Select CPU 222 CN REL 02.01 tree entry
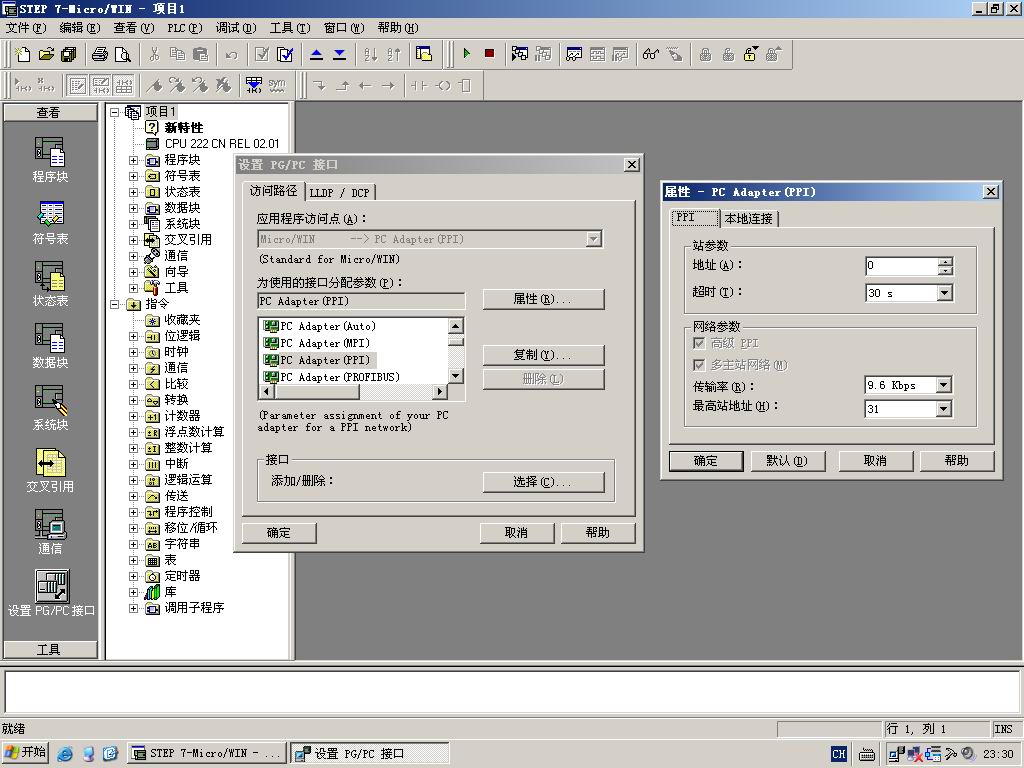Viewport: 1024px width, 768px height. coord(221,144)
